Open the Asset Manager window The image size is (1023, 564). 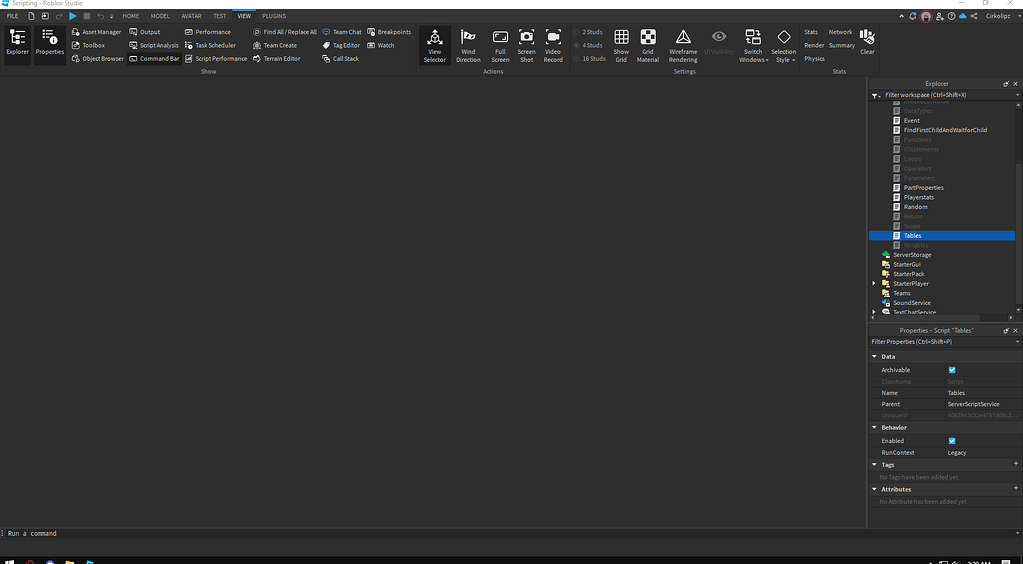(x=97, y=32)
